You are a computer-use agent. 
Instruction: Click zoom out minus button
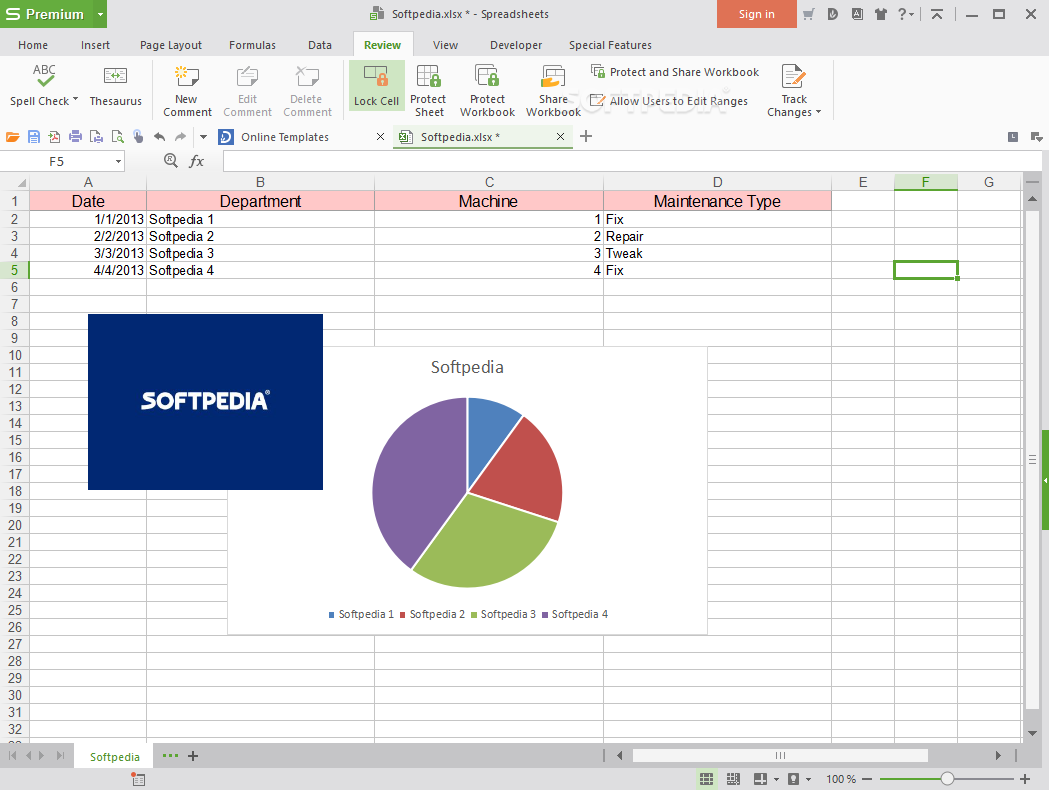tap(867, 779)
